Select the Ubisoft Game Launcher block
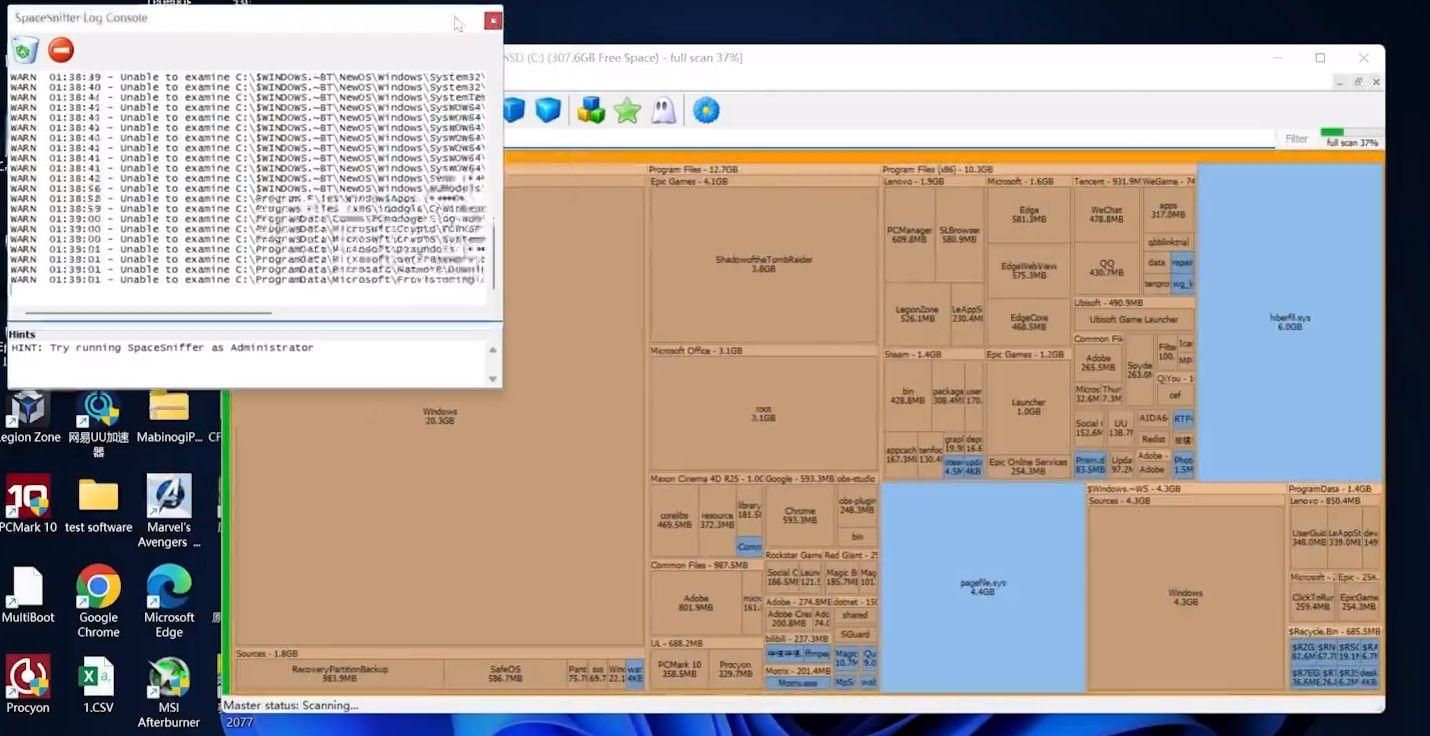 pos(1133,320)
